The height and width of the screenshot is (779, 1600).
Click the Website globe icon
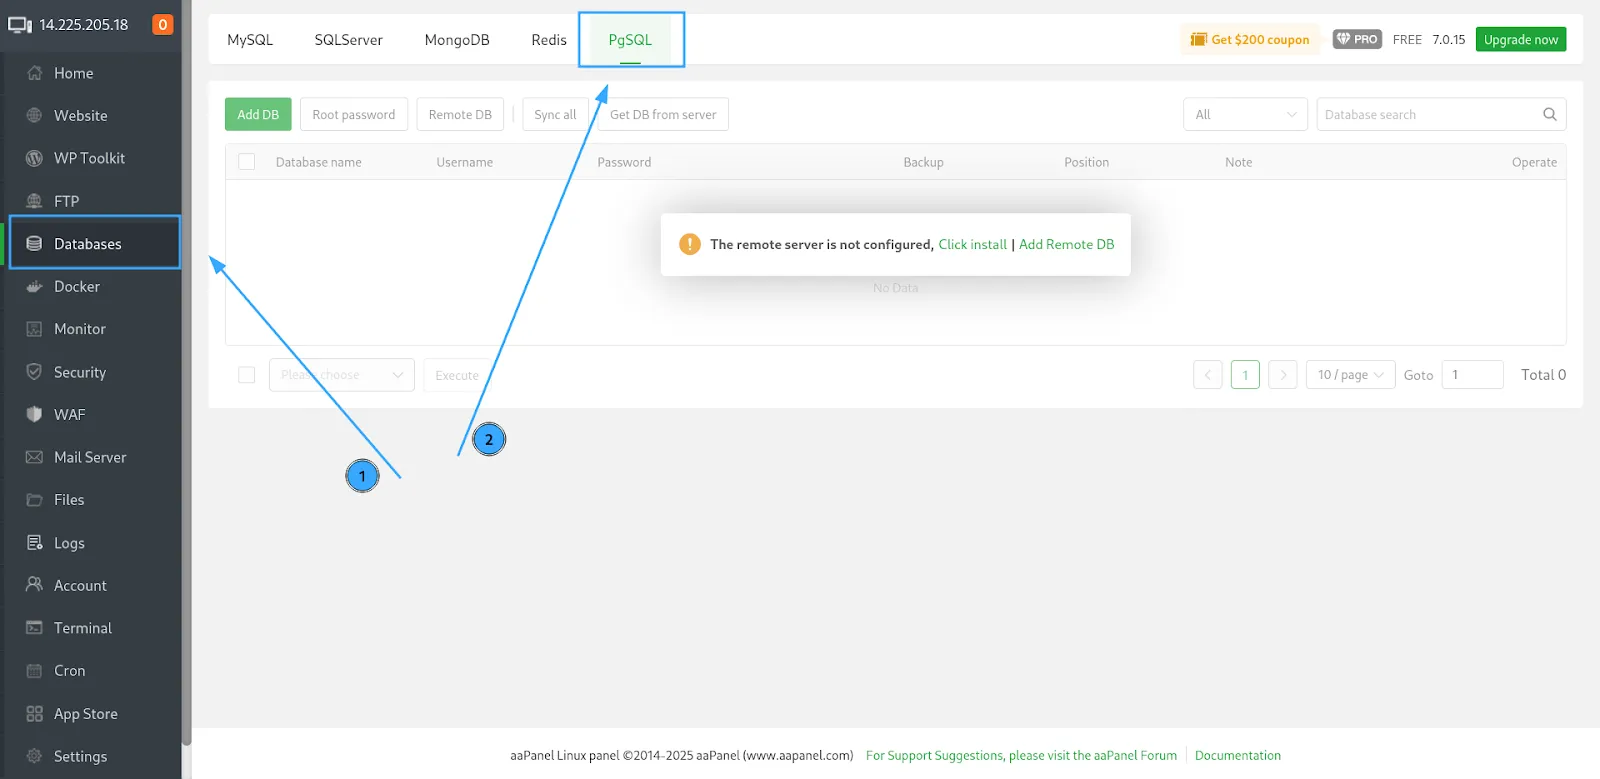pos(34,115)
